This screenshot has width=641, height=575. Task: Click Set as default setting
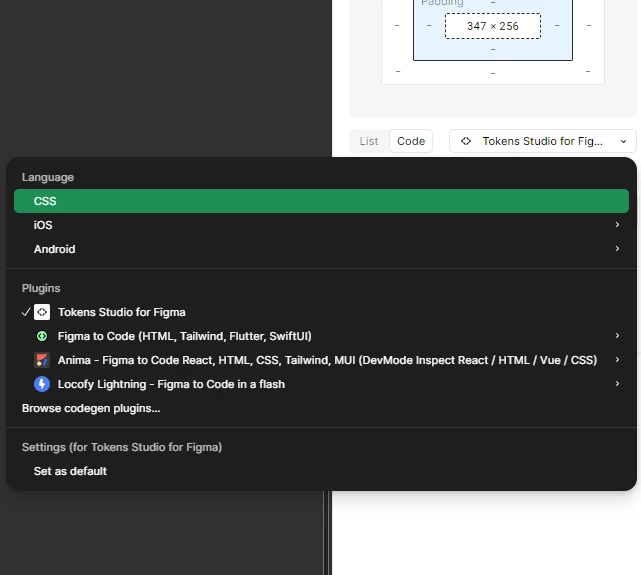click(321, 471)
